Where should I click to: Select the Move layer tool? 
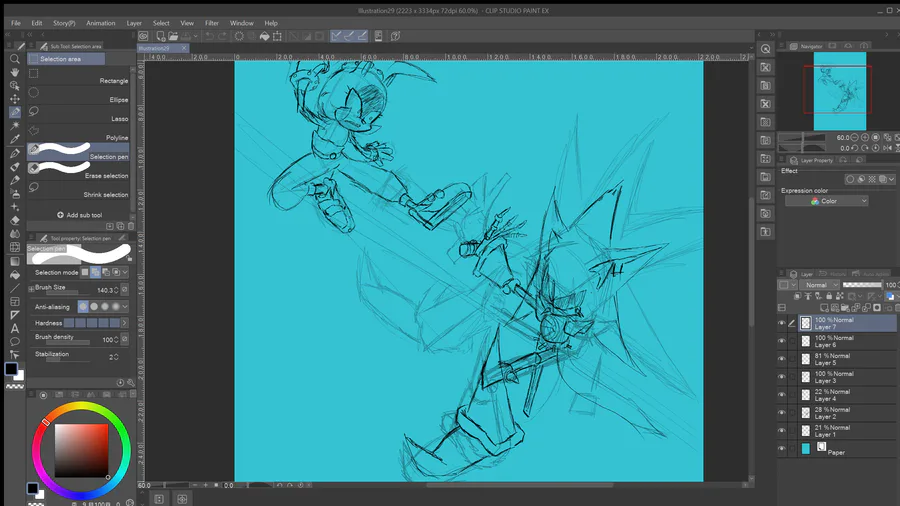coord(15,99)
